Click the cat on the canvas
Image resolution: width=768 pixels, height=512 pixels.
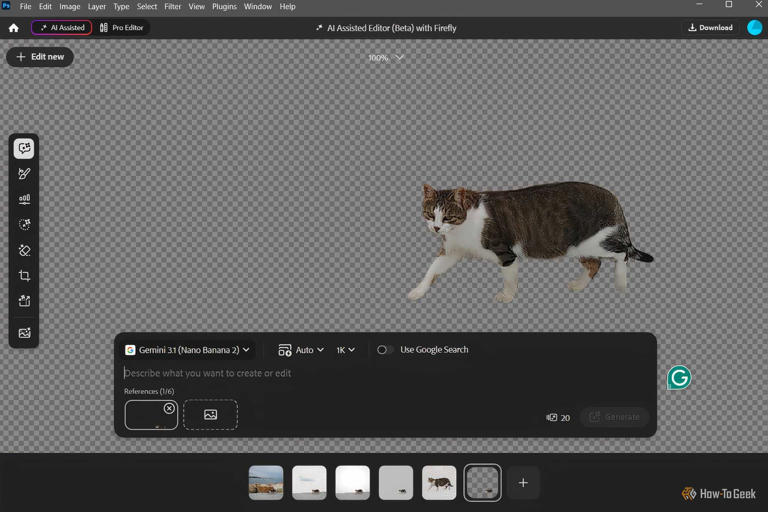click(530, 240)
